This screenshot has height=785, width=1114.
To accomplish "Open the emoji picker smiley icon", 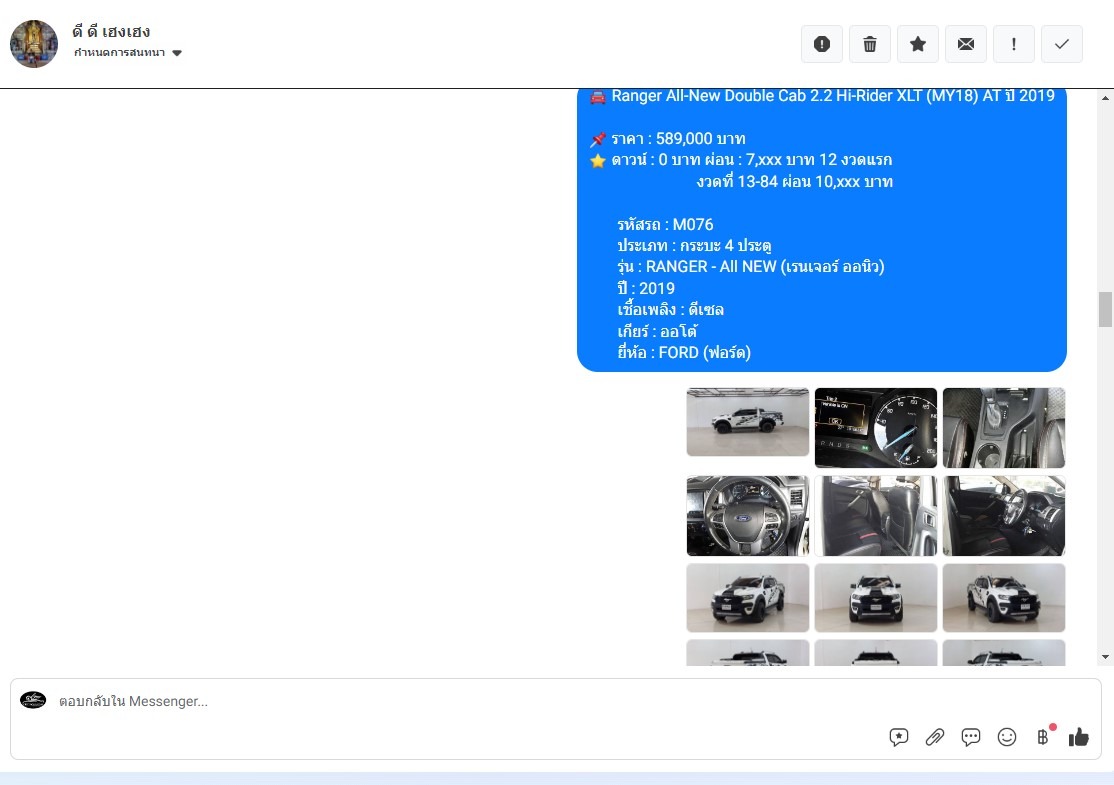I will point(1007,737).
